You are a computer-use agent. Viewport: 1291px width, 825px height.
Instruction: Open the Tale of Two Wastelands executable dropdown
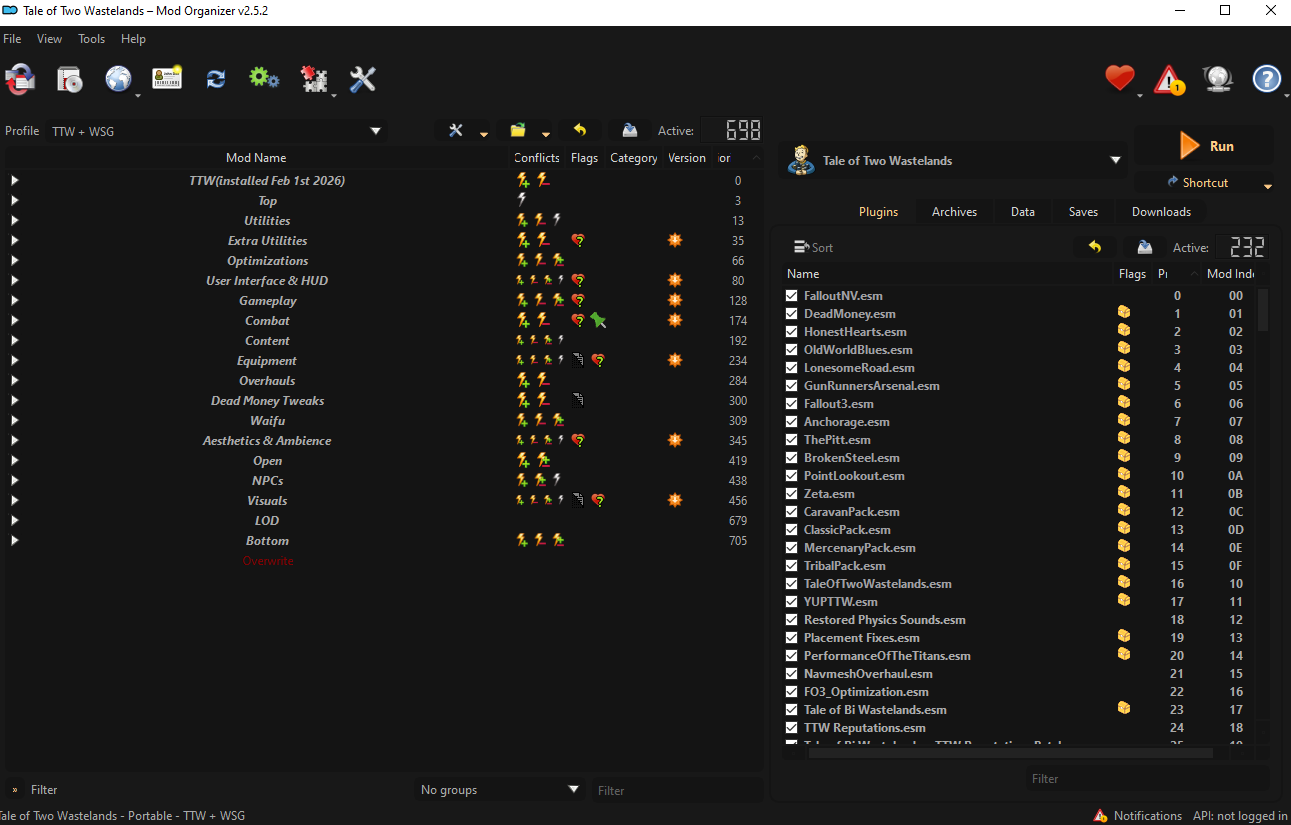coord(955,160)
